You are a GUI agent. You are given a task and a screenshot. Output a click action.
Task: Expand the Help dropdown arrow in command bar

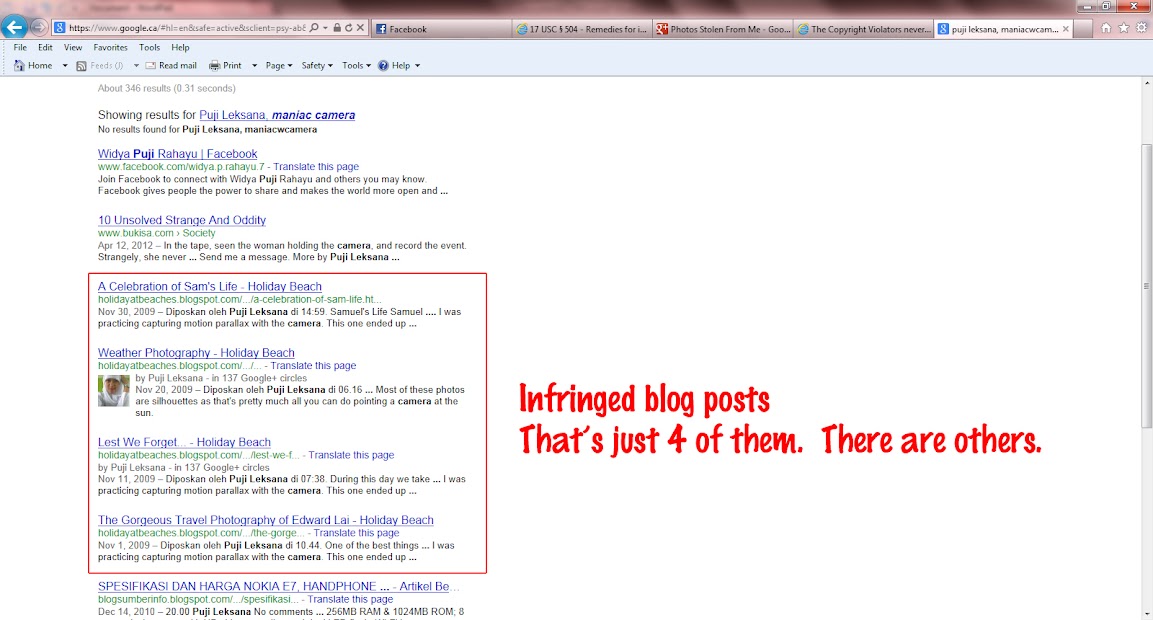click(x=417, y=65)
